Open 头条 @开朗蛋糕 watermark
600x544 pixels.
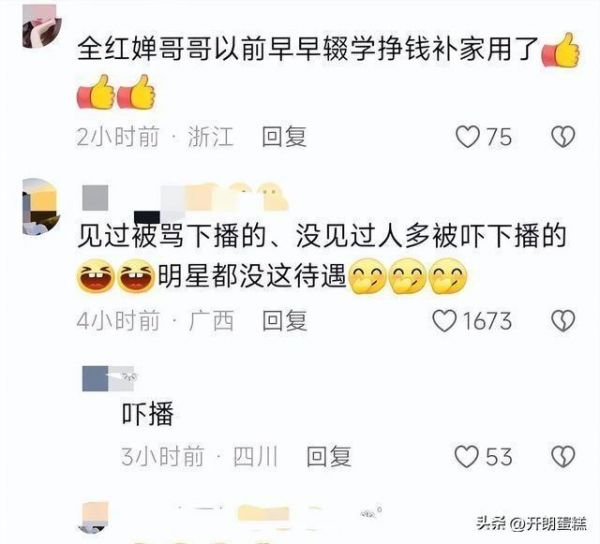click(x=531, y=523)
